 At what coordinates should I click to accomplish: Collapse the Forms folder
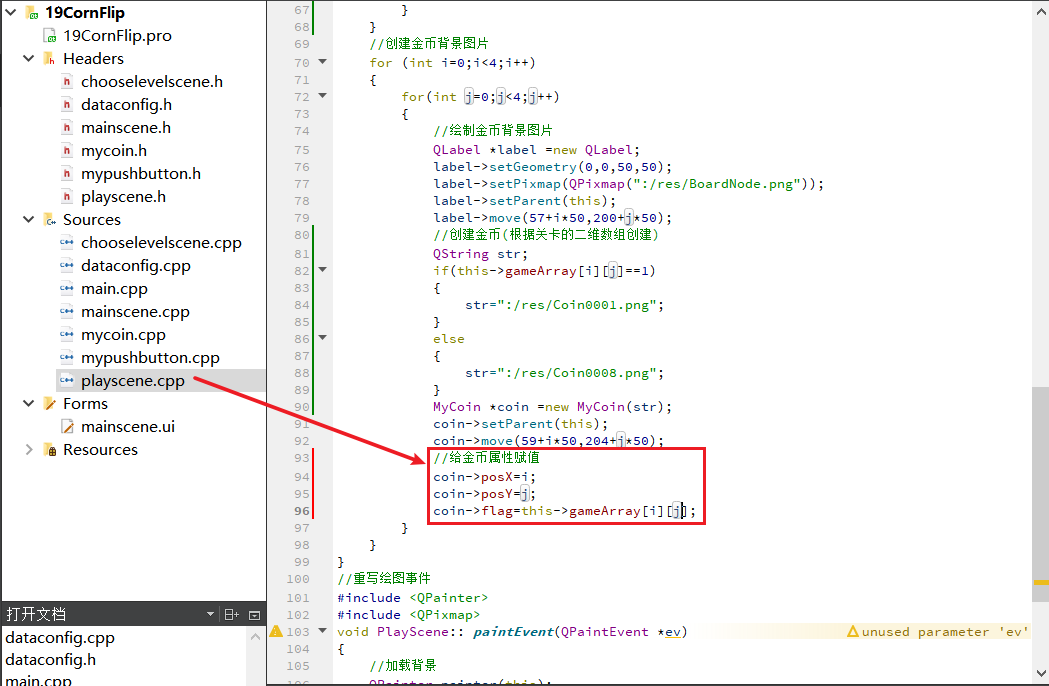click(29, 404)
